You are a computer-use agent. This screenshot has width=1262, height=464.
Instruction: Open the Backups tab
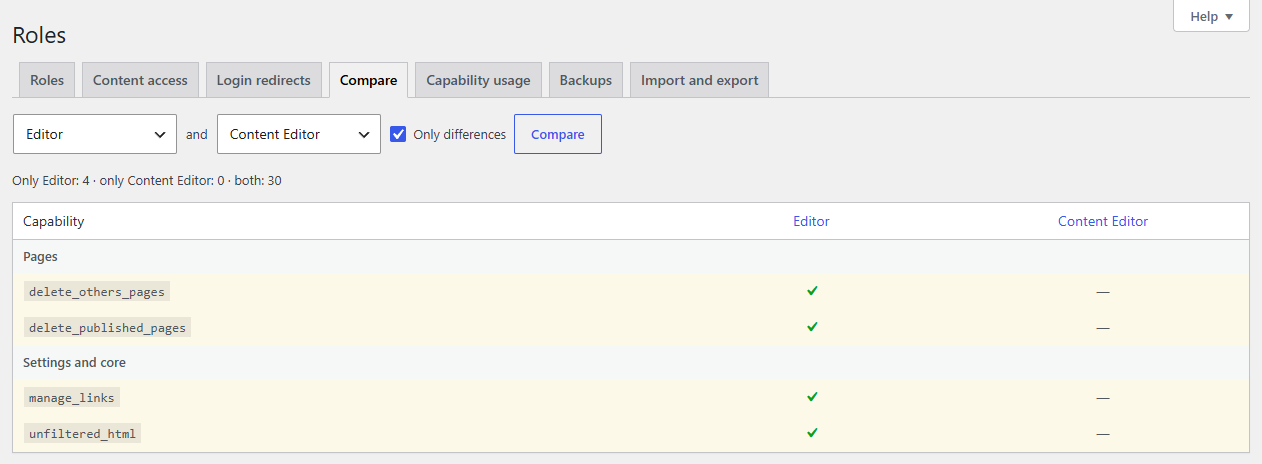pos(586,80)
